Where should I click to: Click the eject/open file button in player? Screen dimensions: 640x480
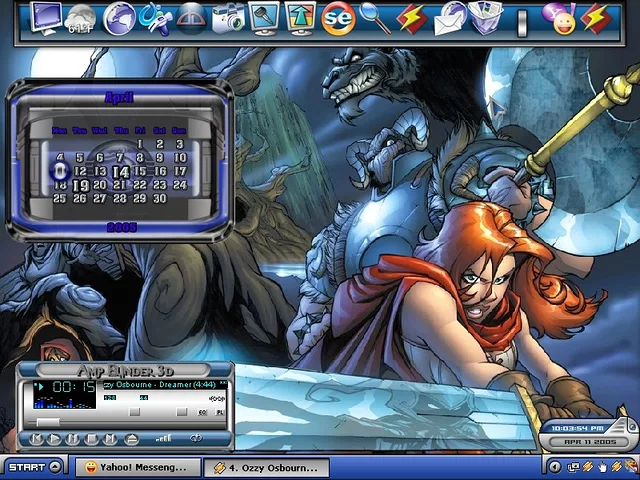[x=132, y=439]
